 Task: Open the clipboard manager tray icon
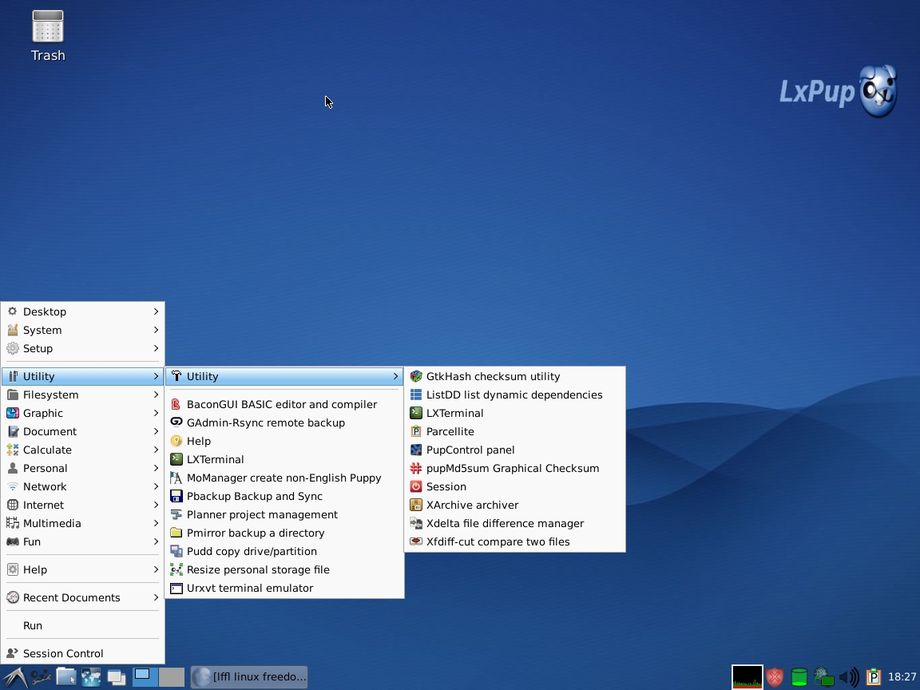pos(873,677)
